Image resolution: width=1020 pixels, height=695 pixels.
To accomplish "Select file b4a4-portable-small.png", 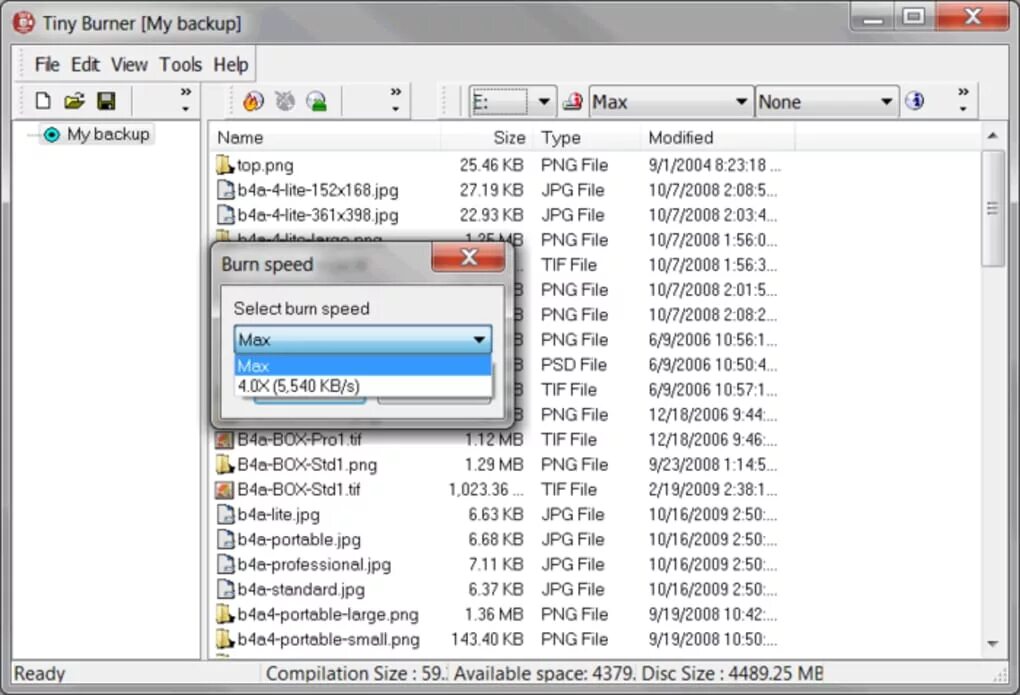I will (x=329, y=640).
